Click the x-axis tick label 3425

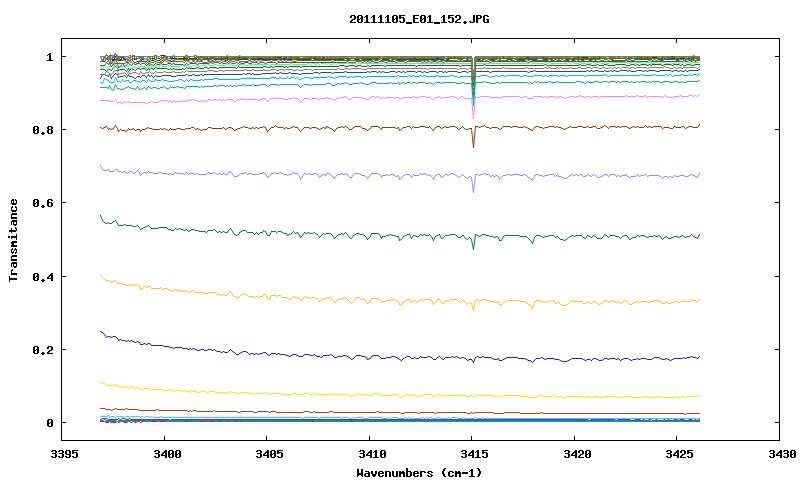[679, 454]
